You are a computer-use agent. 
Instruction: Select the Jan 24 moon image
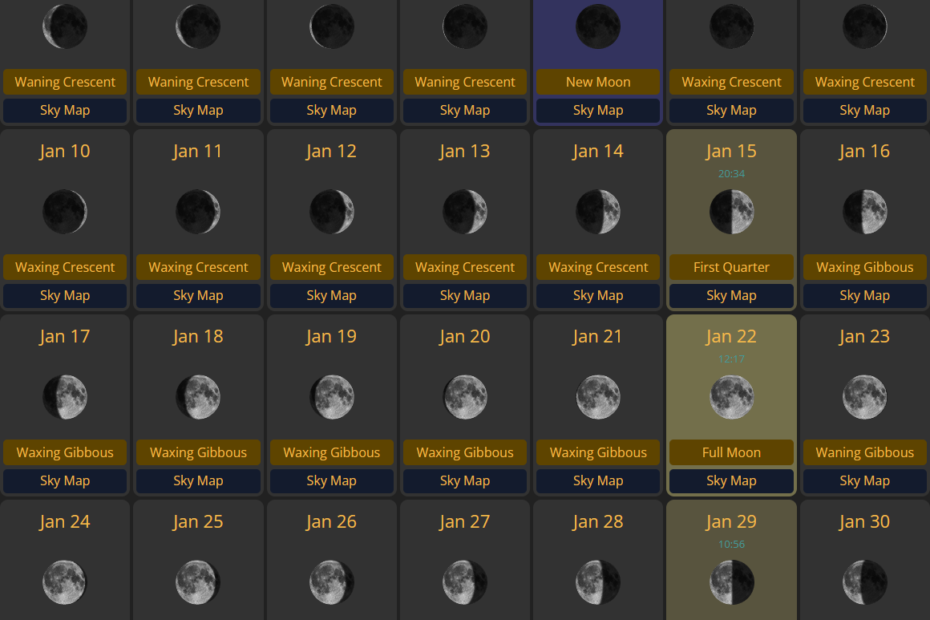65,582
